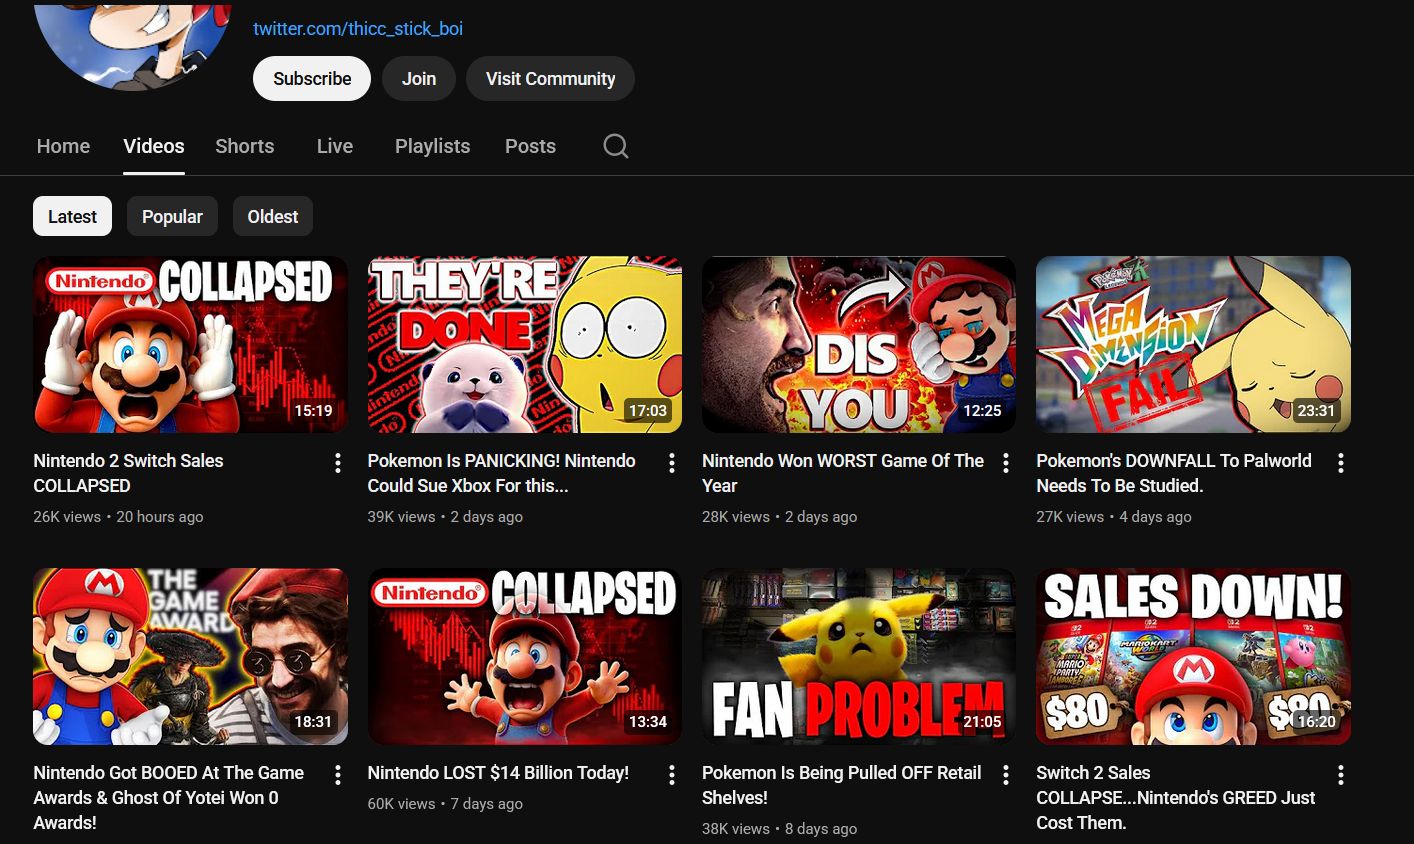Click the '60K views • 7 days ago' text
Screen dimensions: 1414x844
[x=445, y=804]
